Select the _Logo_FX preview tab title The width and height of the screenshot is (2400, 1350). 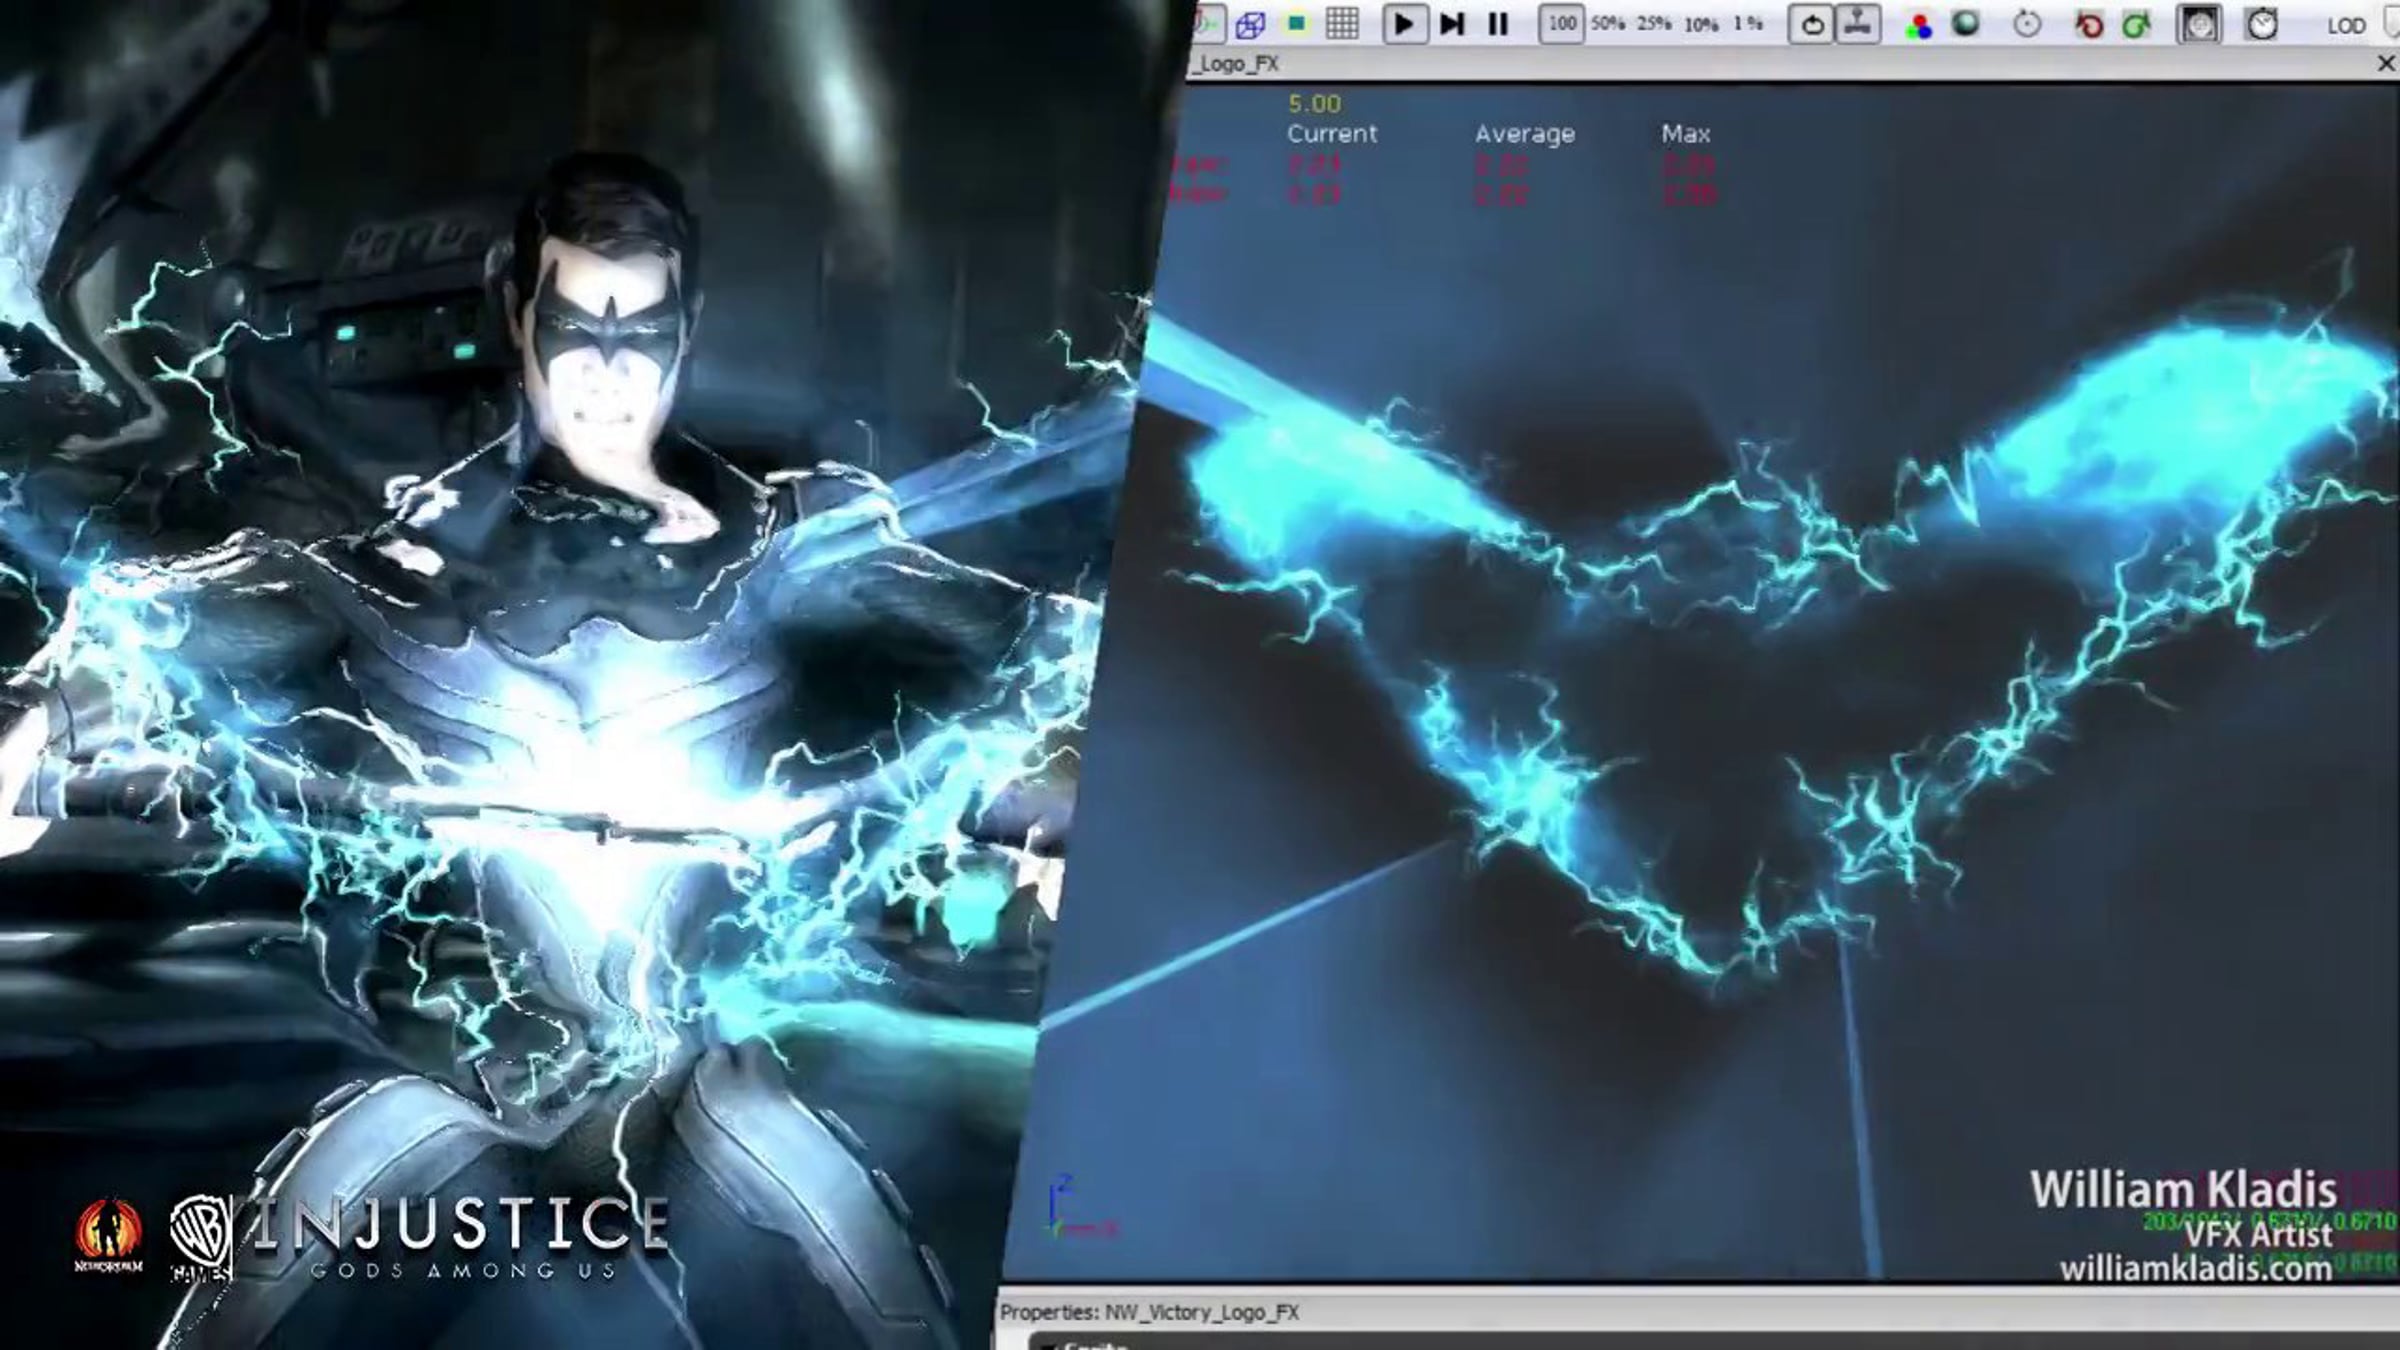[1237, 64]
